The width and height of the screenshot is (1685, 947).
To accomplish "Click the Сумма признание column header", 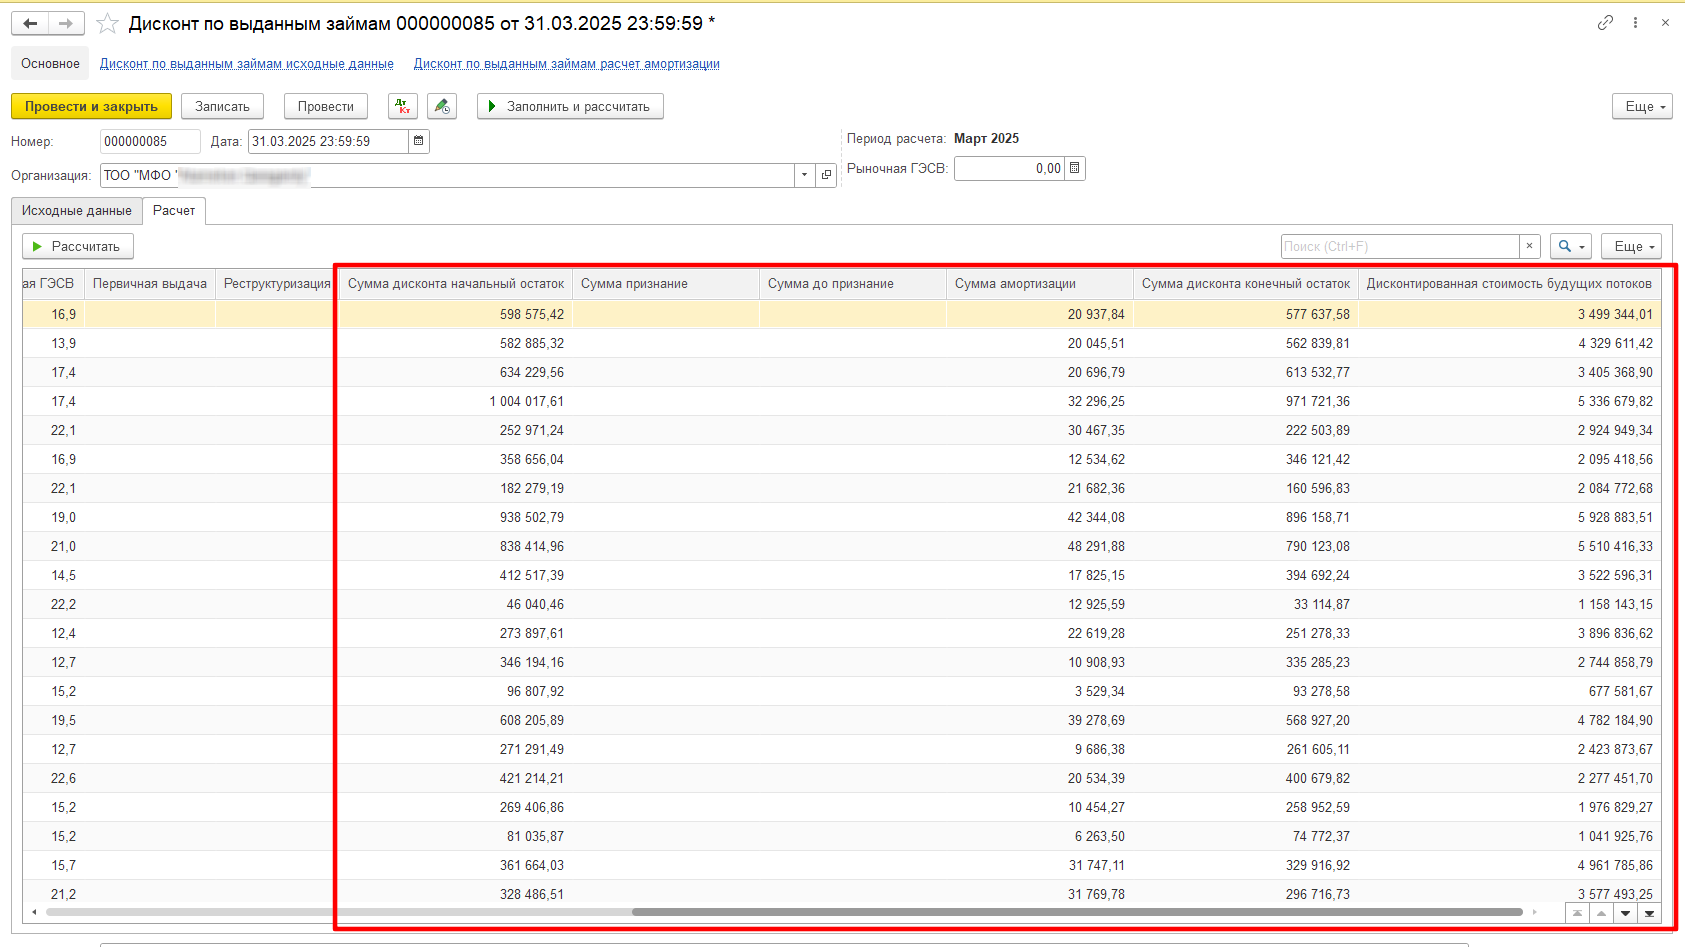I will tap(666, 284).
